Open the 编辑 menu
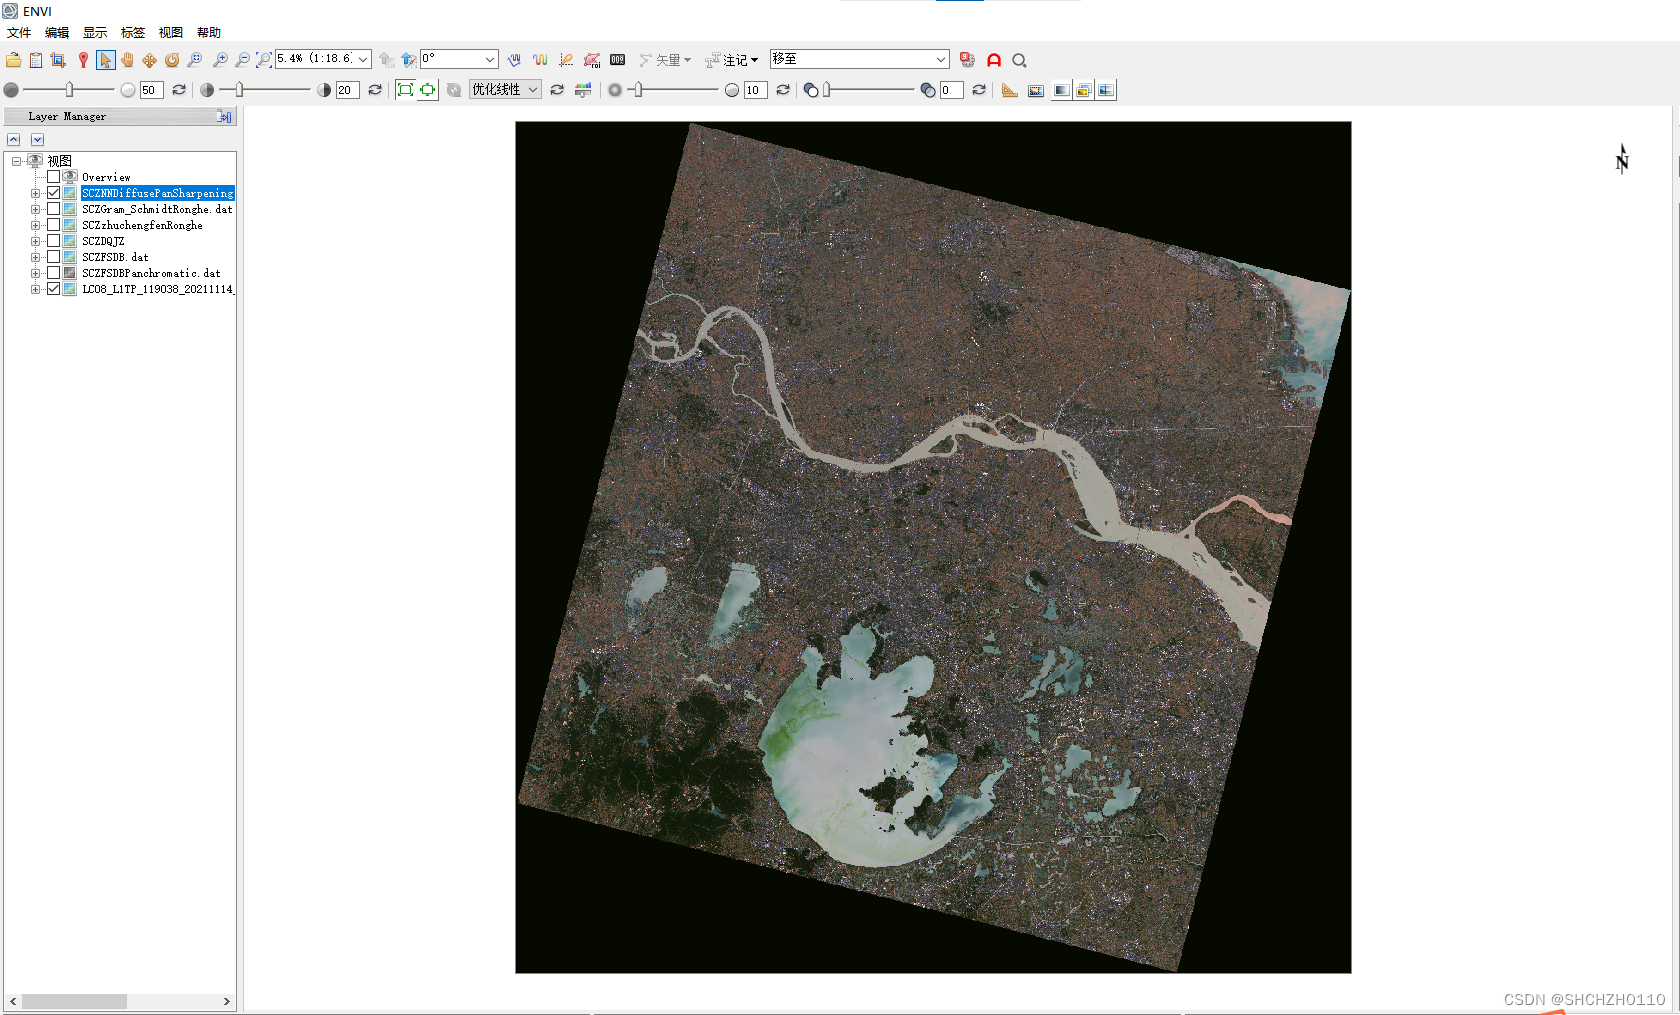The image size is (1680, 1015). [57, 33]
